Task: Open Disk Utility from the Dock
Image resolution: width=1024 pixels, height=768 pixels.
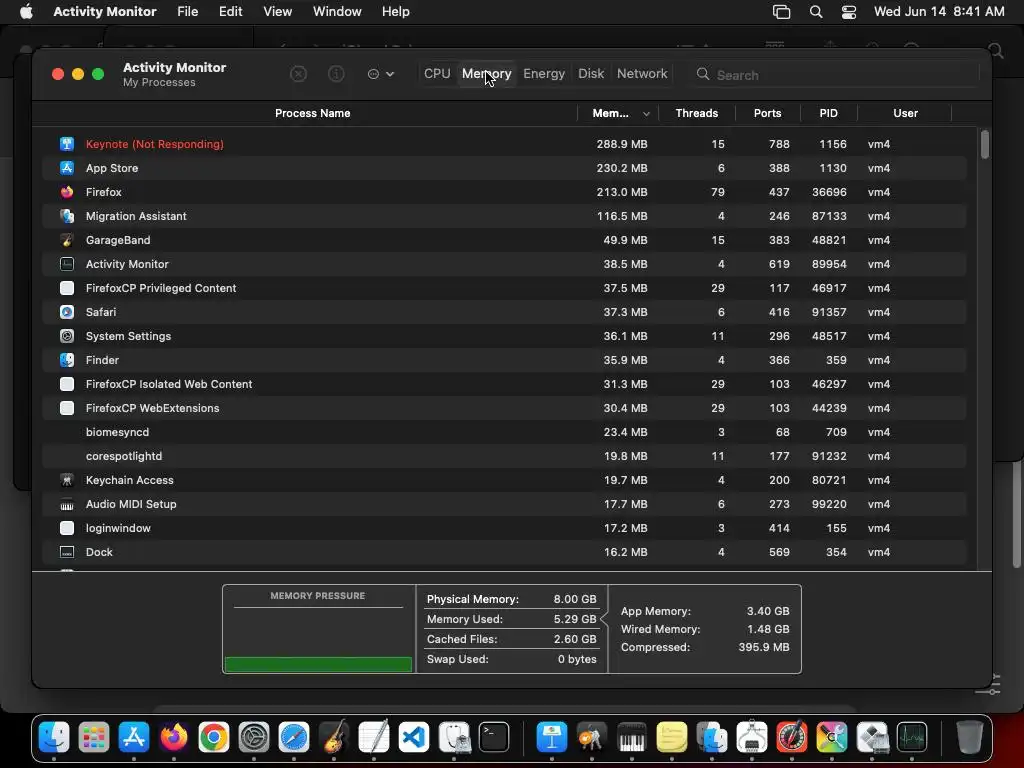Action: [454, 737]
